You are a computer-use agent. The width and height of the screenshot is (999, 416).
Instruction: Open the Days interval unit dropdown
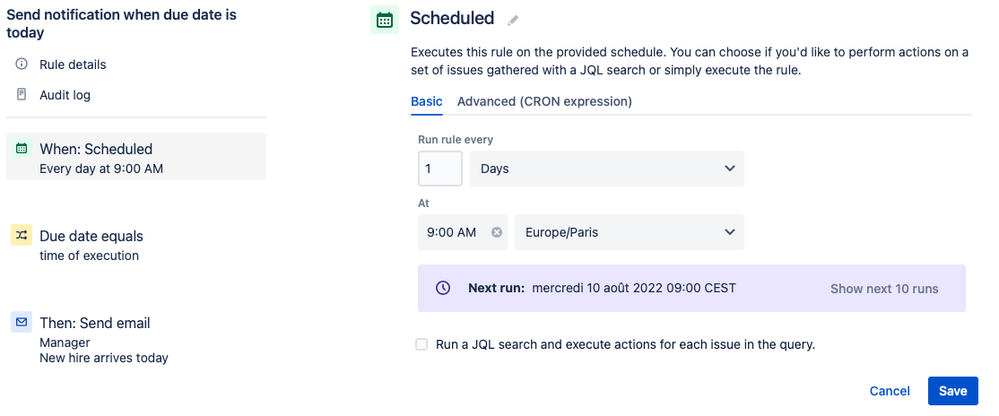(606, 169)
